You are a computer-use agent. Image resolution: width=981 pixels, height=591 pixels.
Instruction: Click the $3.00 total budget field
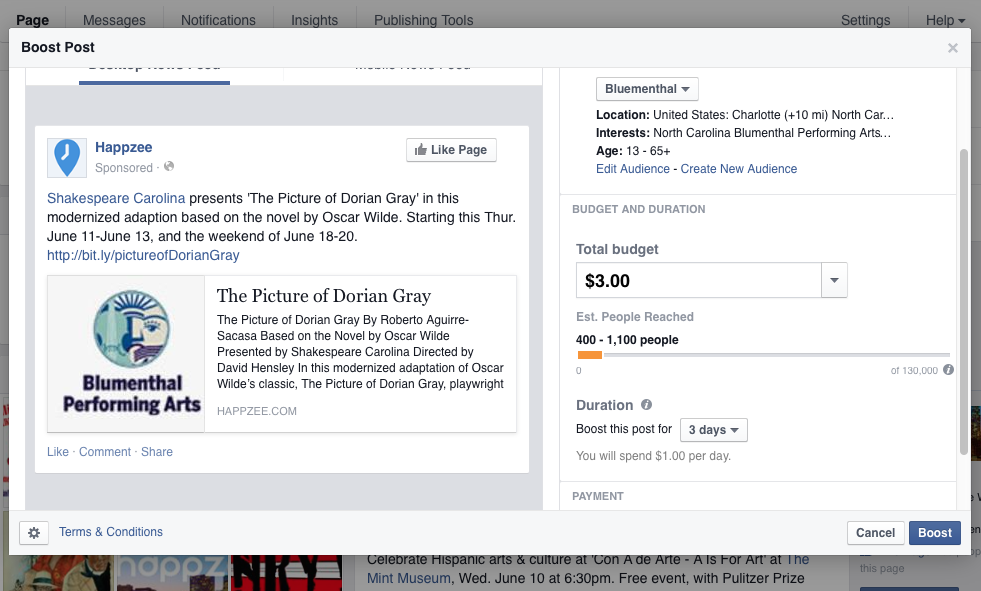point(698,280)
